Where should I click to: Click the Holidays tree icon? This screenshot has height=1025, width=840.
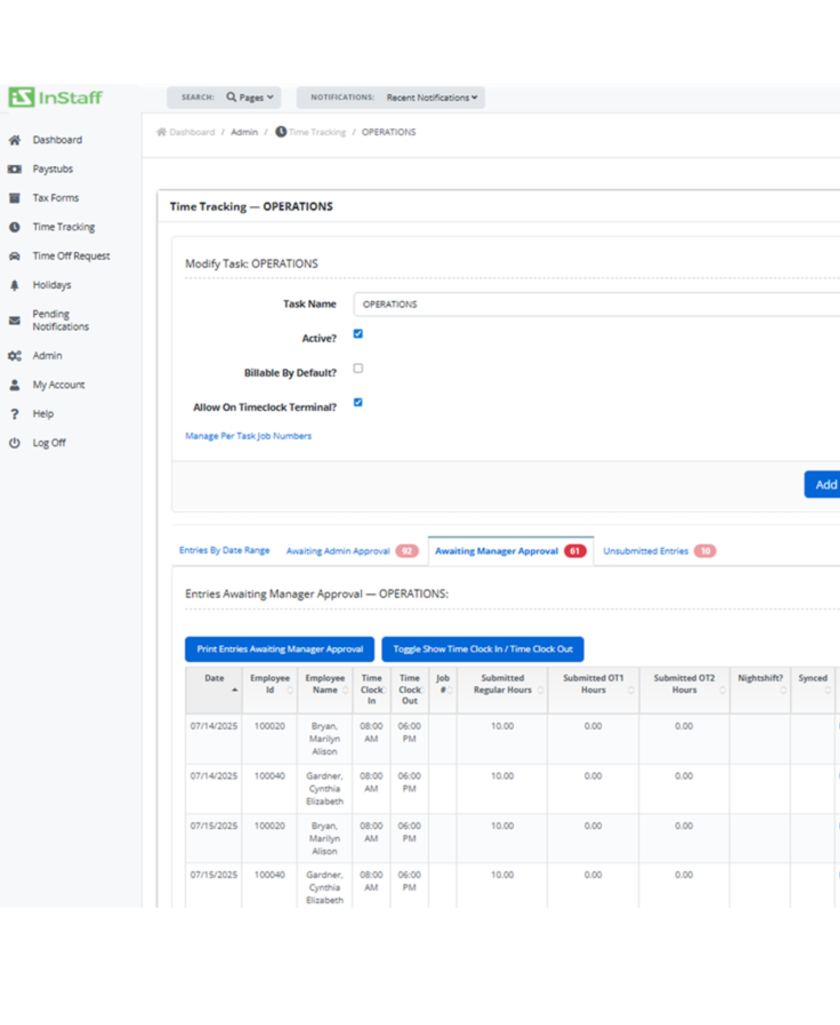[x=14, y=285]
